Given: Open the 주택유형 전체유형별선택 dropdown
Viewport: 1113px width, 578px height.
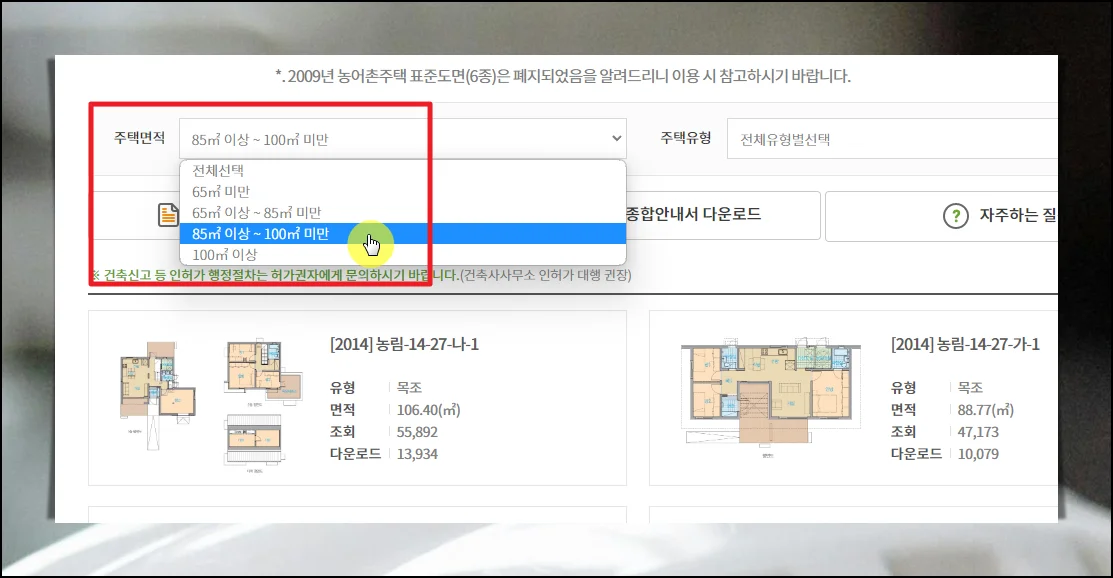Looking at the screenshot, I should 890,139.
